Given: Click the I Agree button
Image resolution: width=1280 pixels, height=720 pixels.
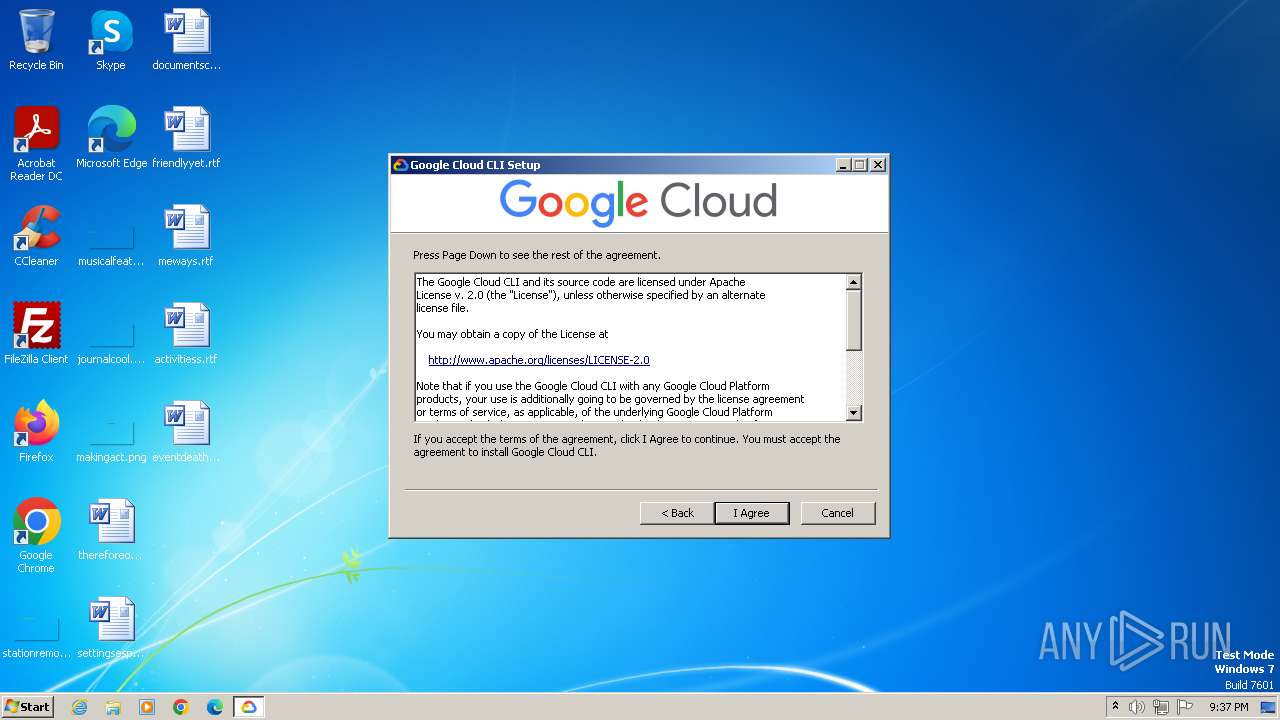Looking at the screenshot, I should click(x=752, y=513).
